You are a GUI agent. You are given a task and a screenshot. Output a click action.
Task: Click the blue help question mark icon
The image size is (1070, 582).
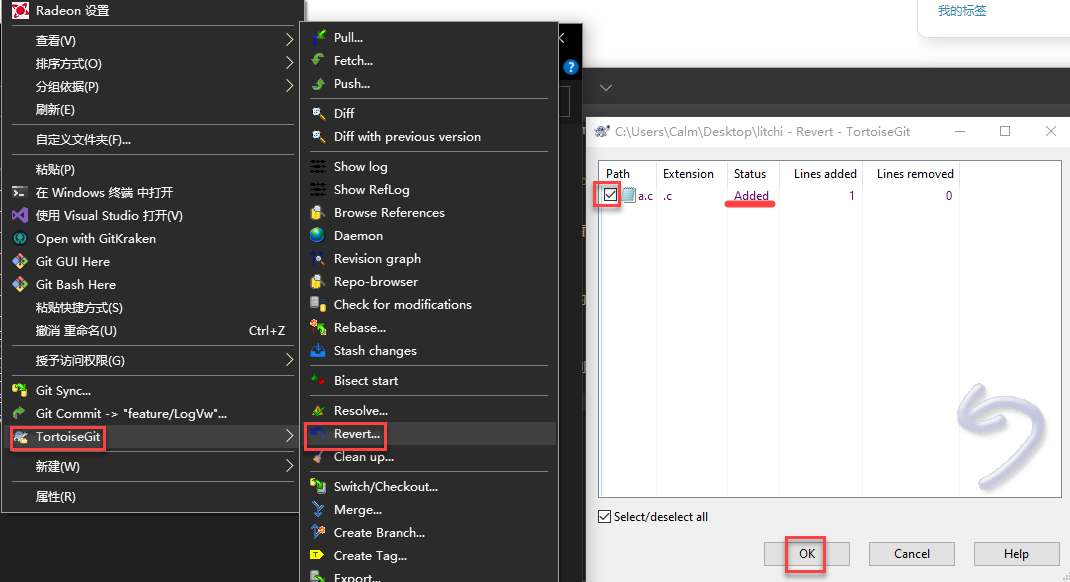571,67
